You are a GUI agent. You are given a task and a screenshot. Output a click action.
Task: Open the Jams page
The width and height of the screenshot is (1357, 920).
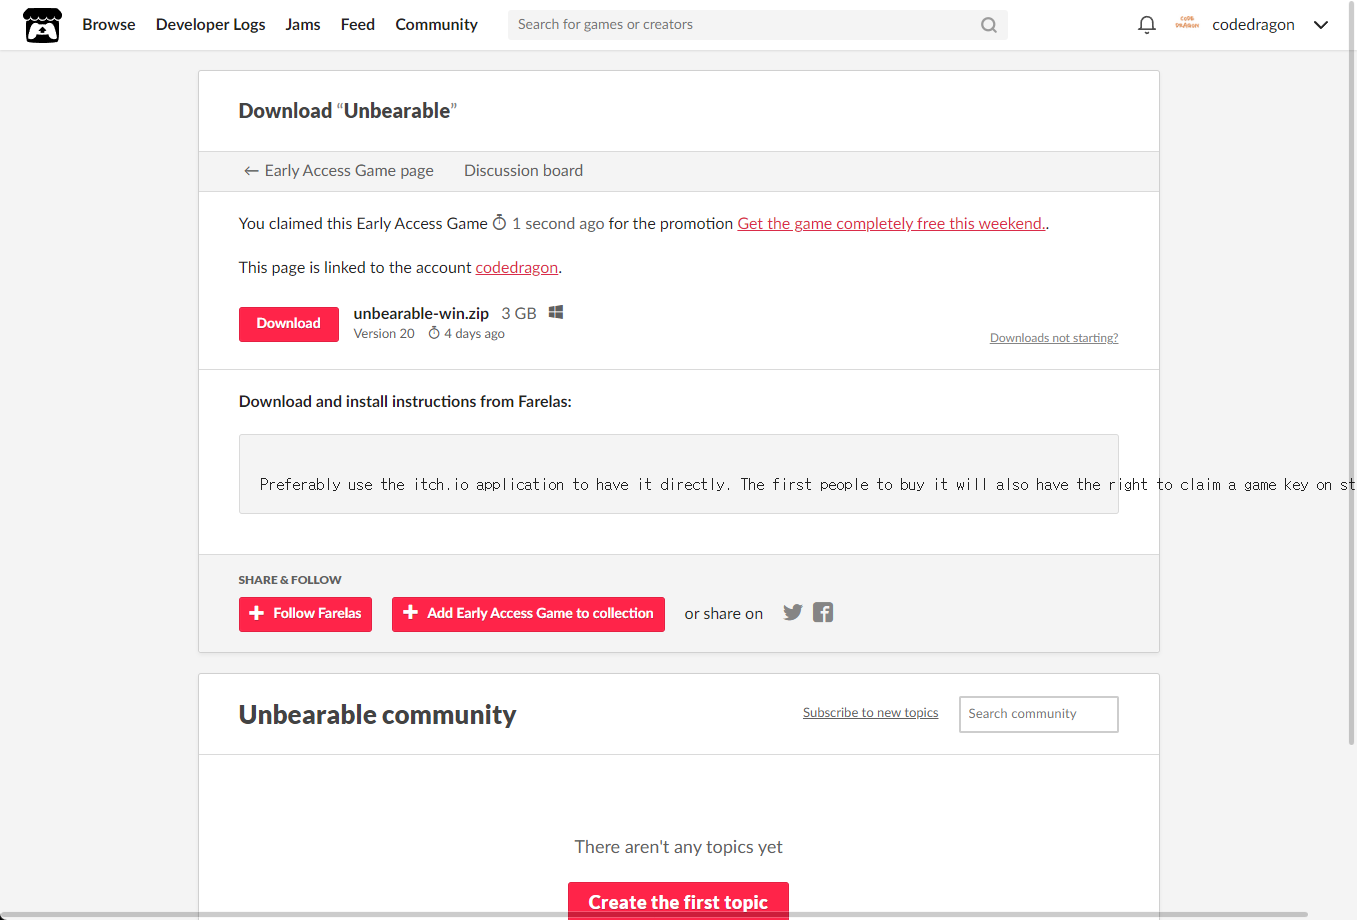point(303,24)
